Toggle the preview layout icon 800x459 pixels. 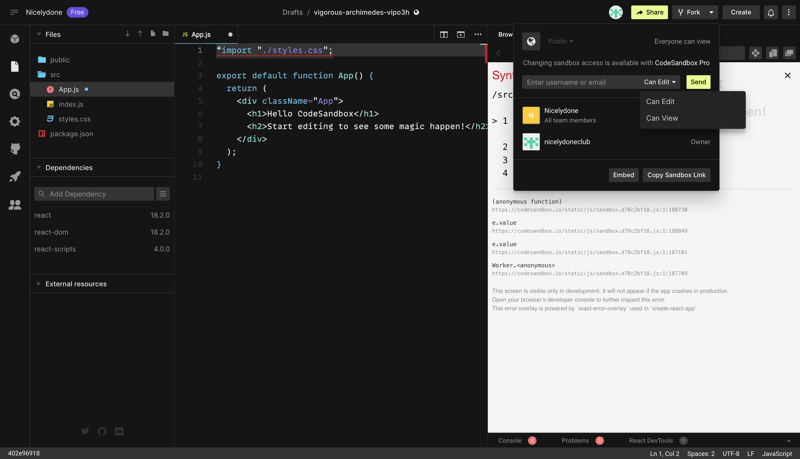click(461, 34)
